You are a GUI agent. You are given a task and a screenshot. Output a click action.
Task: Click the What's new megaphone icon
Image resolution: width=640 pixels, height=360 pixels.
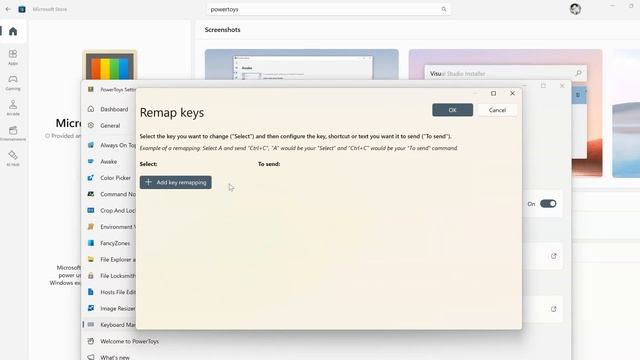[91, 357]
